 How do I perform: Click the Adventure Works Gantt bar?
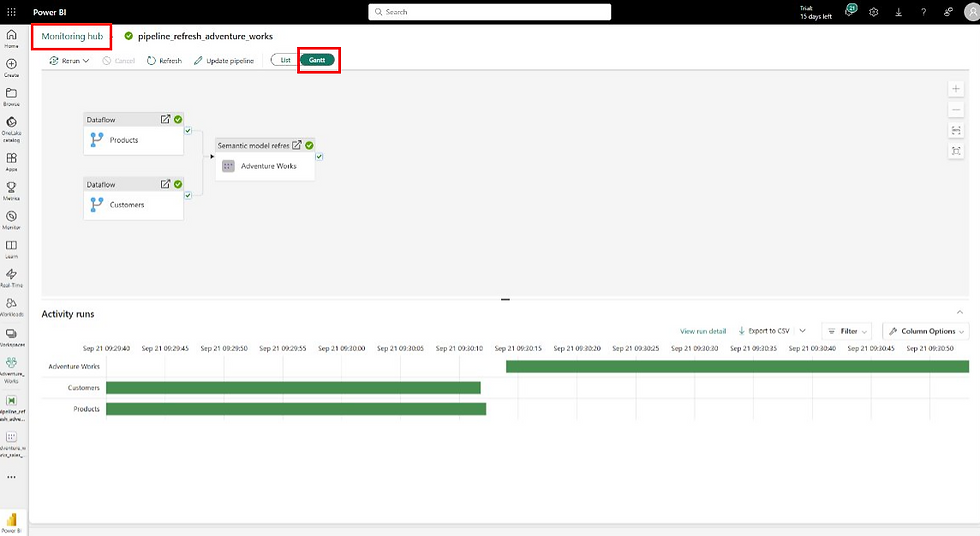click(738, 367)
